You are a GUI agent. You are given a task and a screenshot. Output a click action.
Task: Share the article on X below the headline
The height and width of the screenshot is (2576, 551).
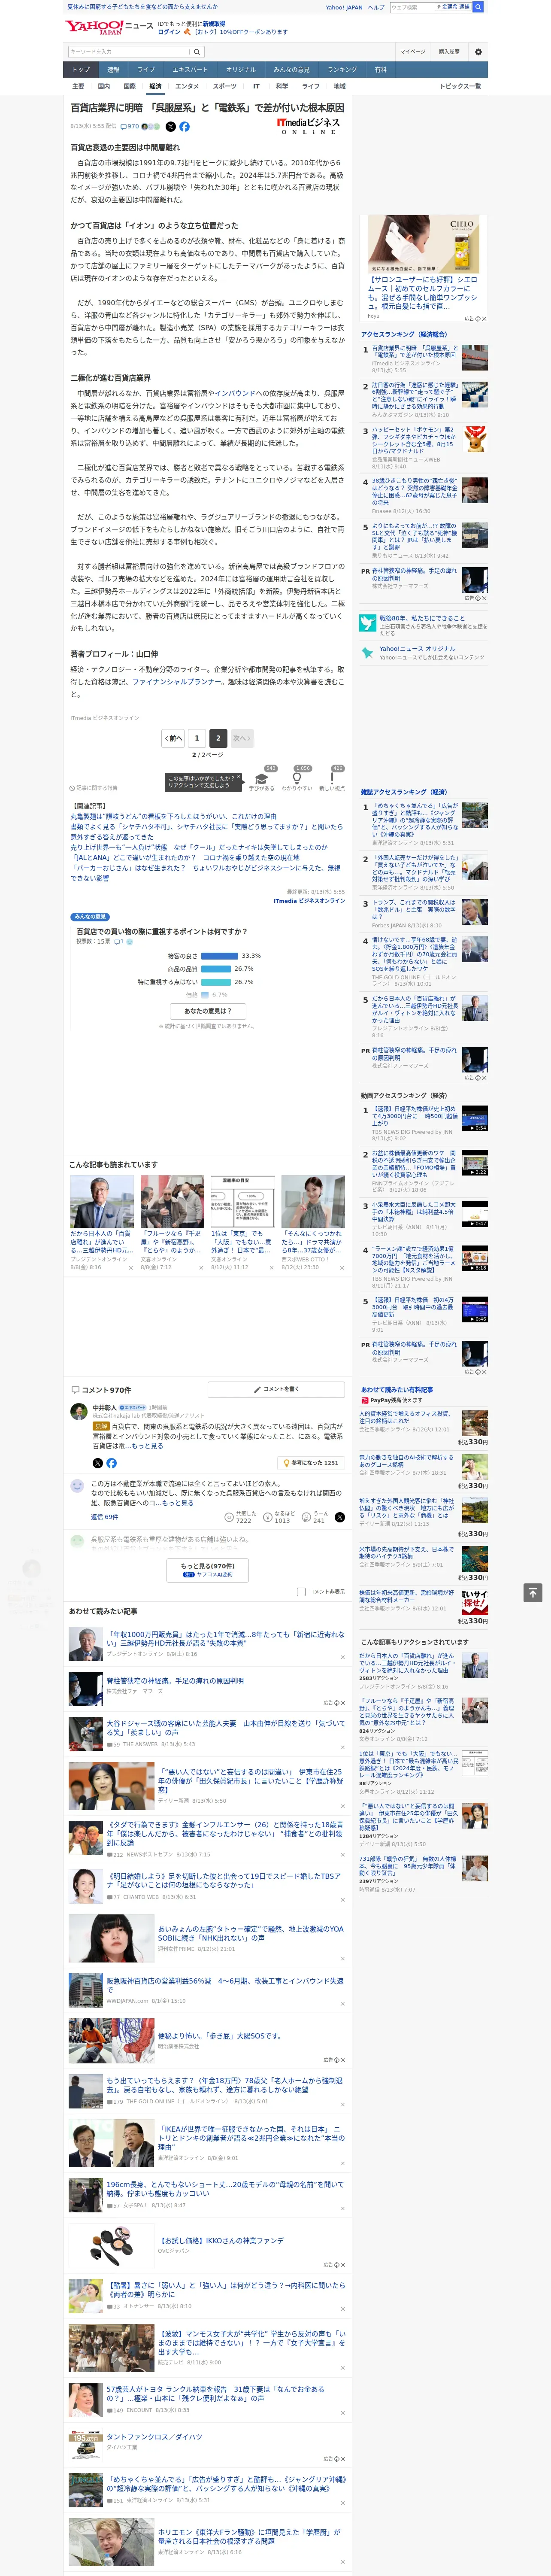[170, 127]
